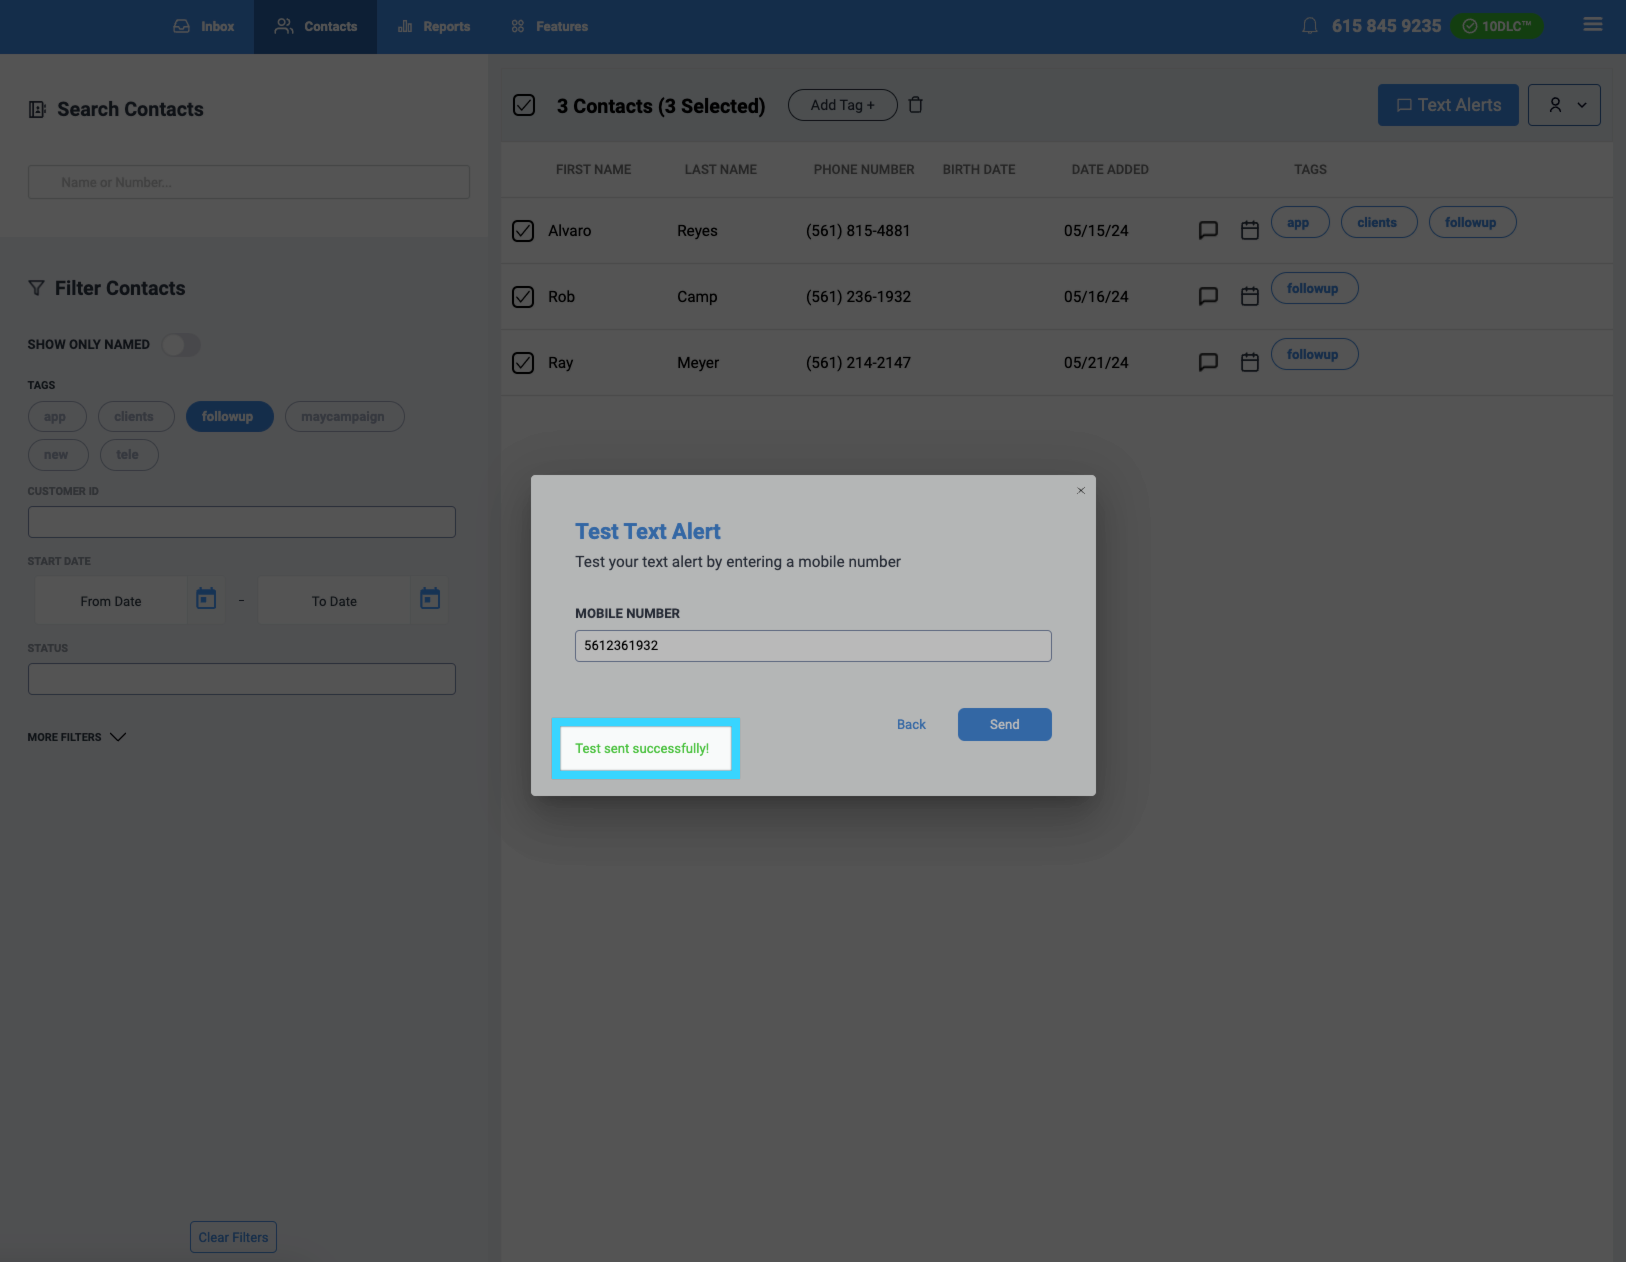Click the Back link in dialog
The image size is (1626, 1262).
click(911, 725)
